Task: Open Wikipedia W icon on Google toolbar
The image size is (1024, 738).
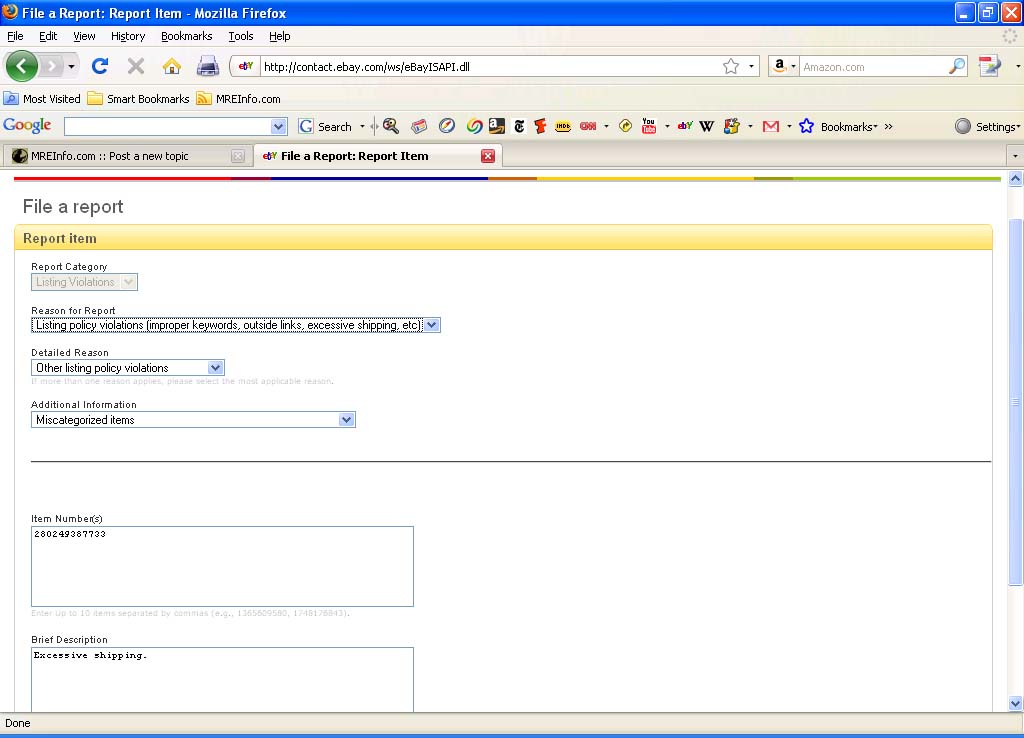Action: click(707, 126)
